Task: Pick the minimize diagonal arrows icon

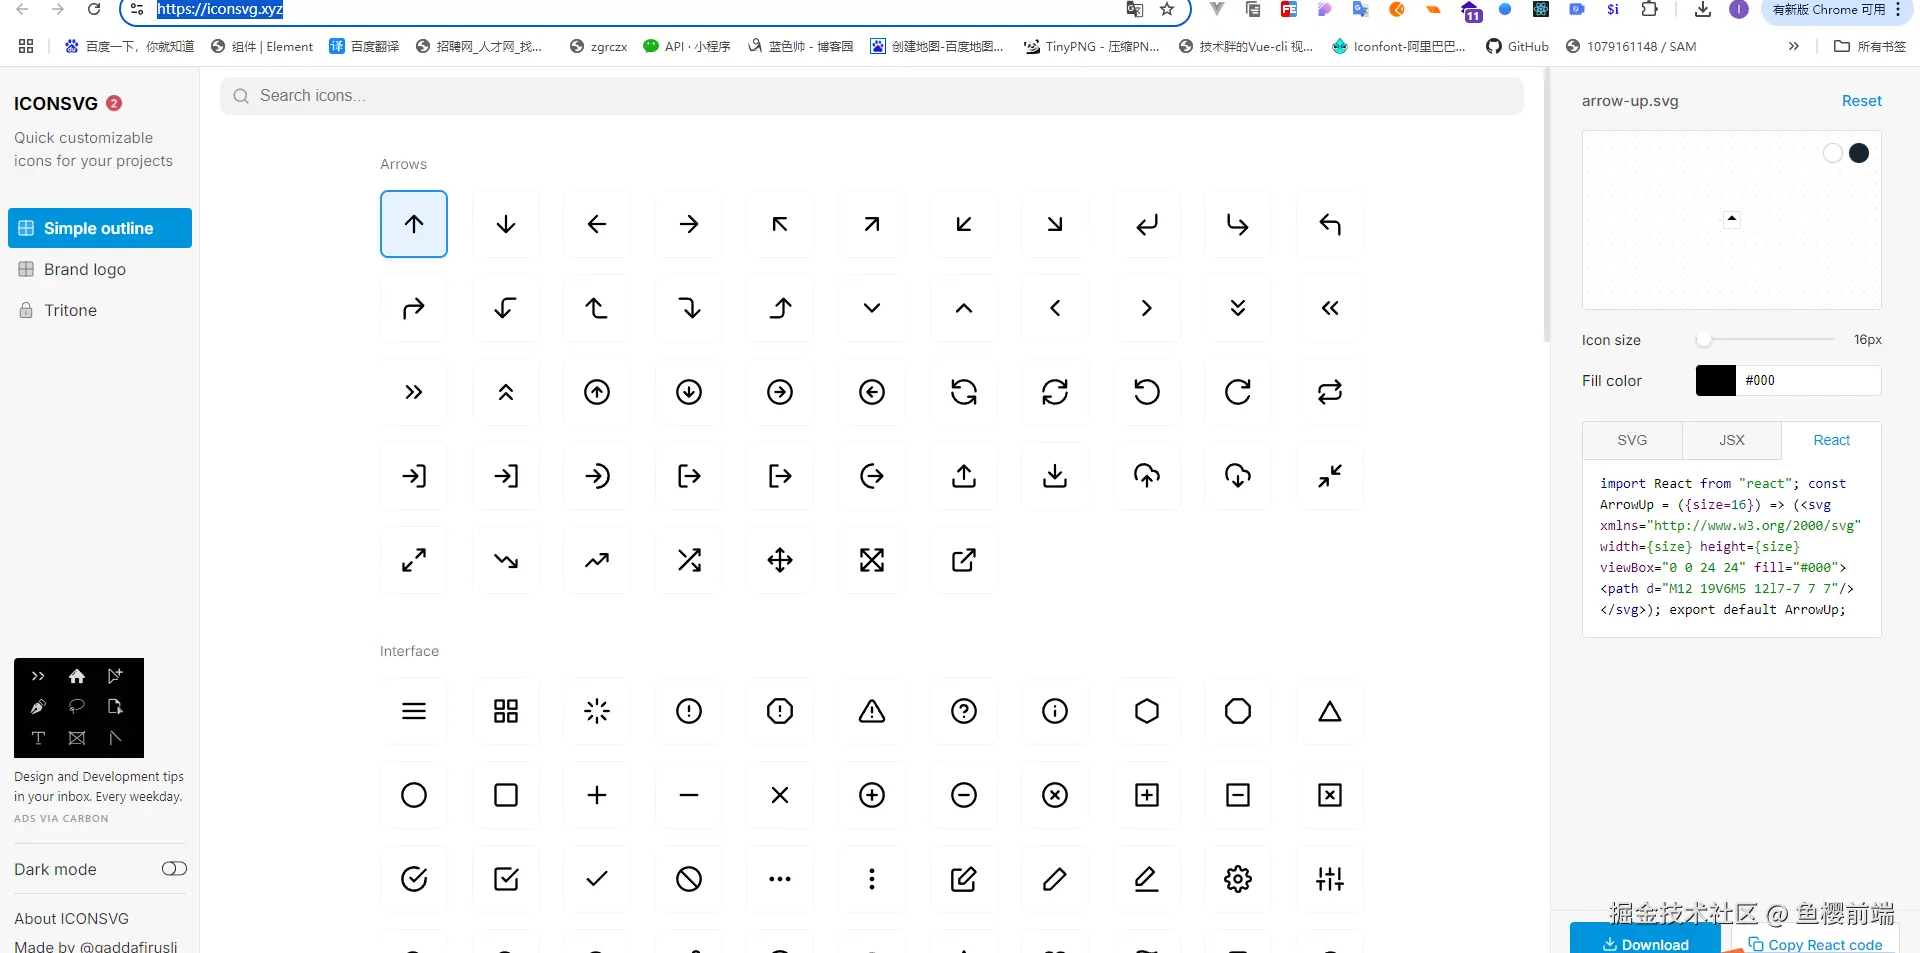Action: (1330, 476)
